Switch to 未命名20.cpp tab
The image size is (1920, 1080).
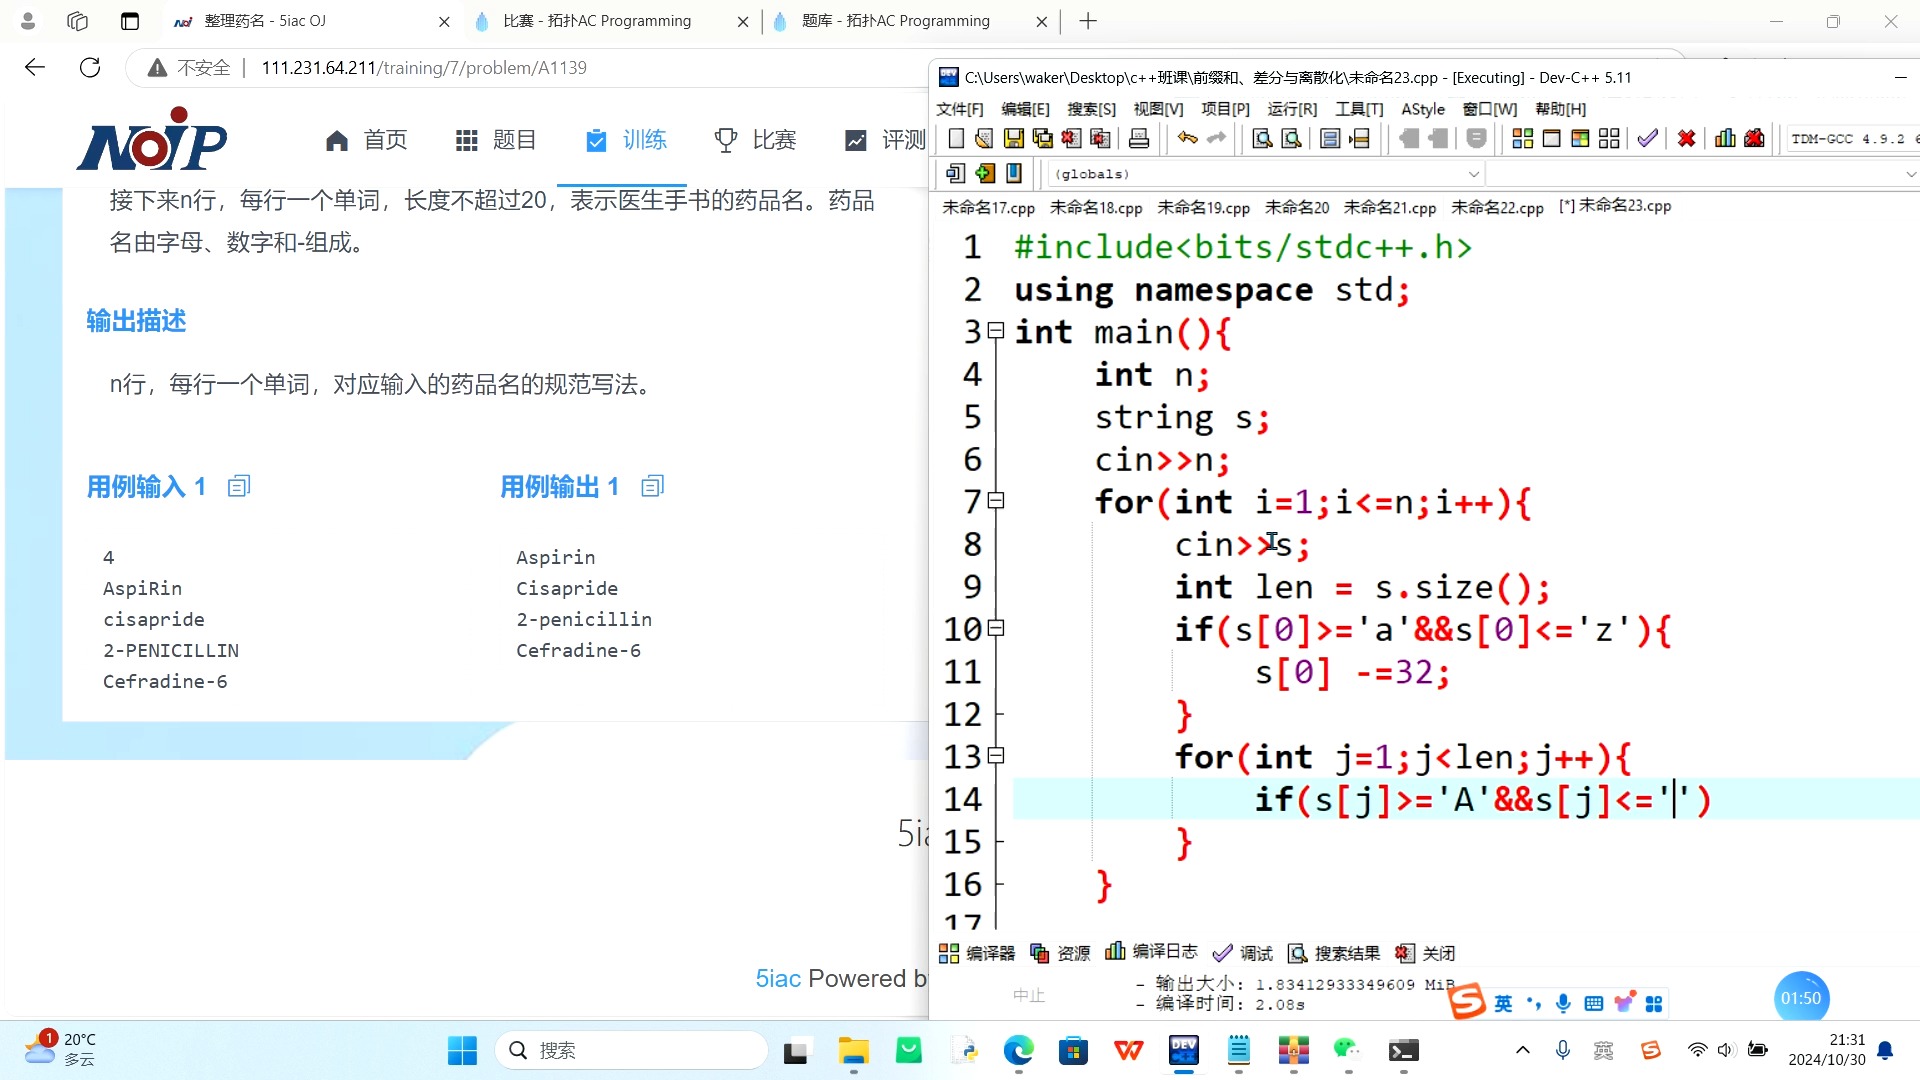[1299, 207]
